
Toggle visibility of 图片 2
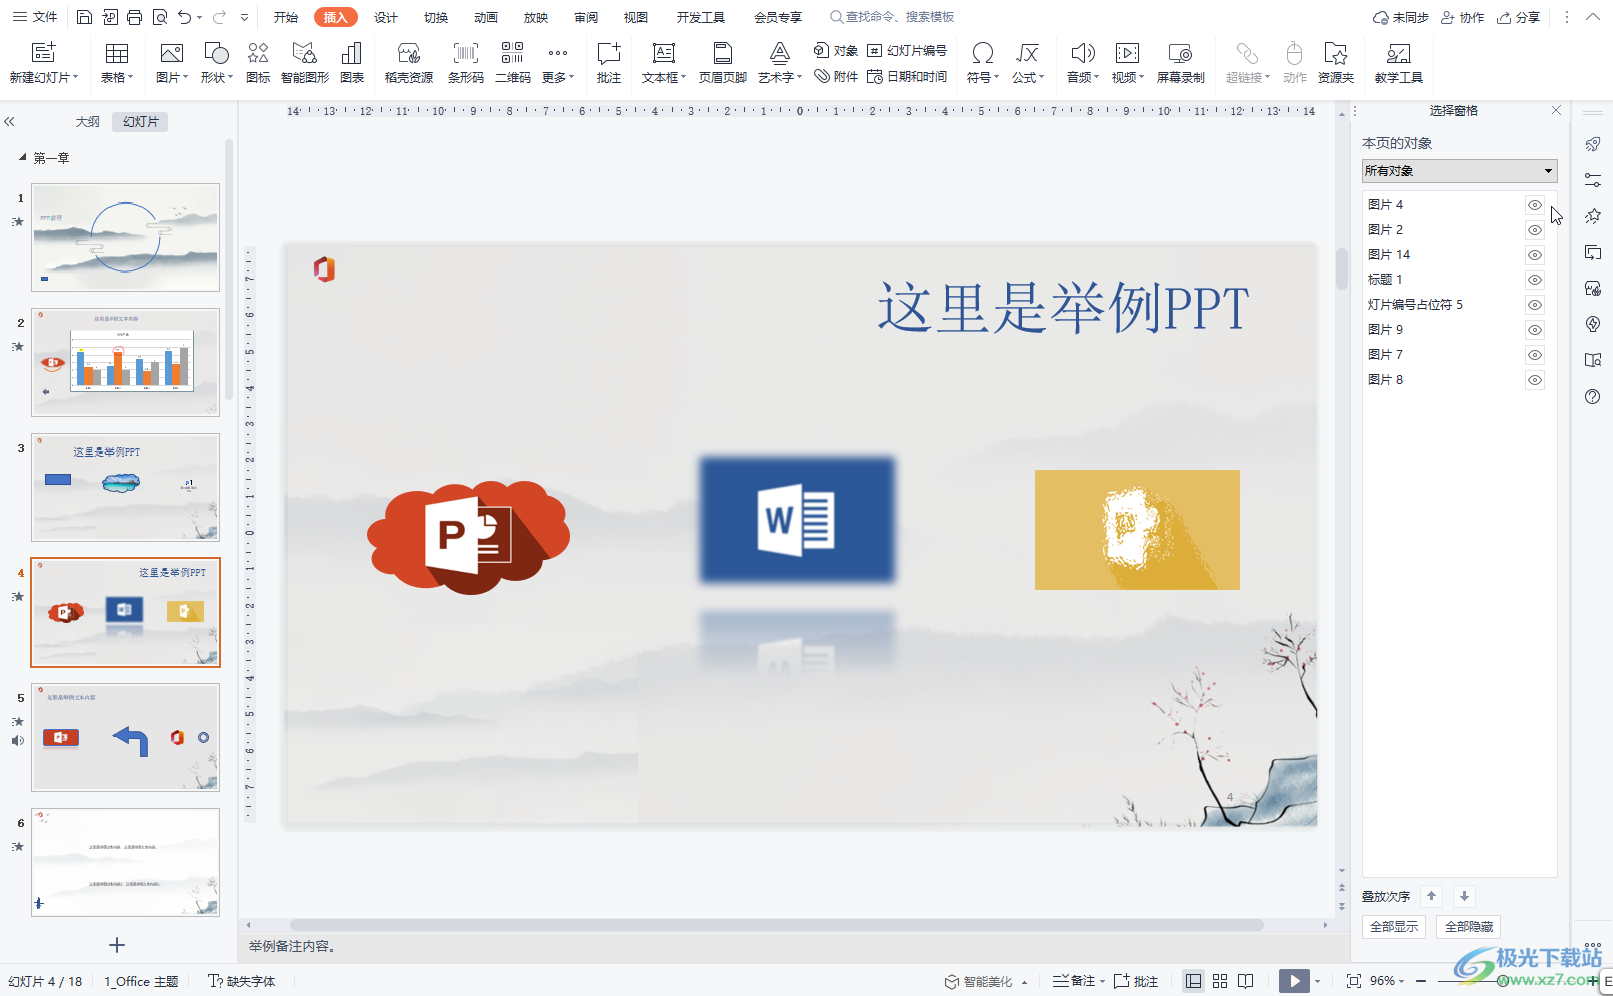[x=1534, y=230]
